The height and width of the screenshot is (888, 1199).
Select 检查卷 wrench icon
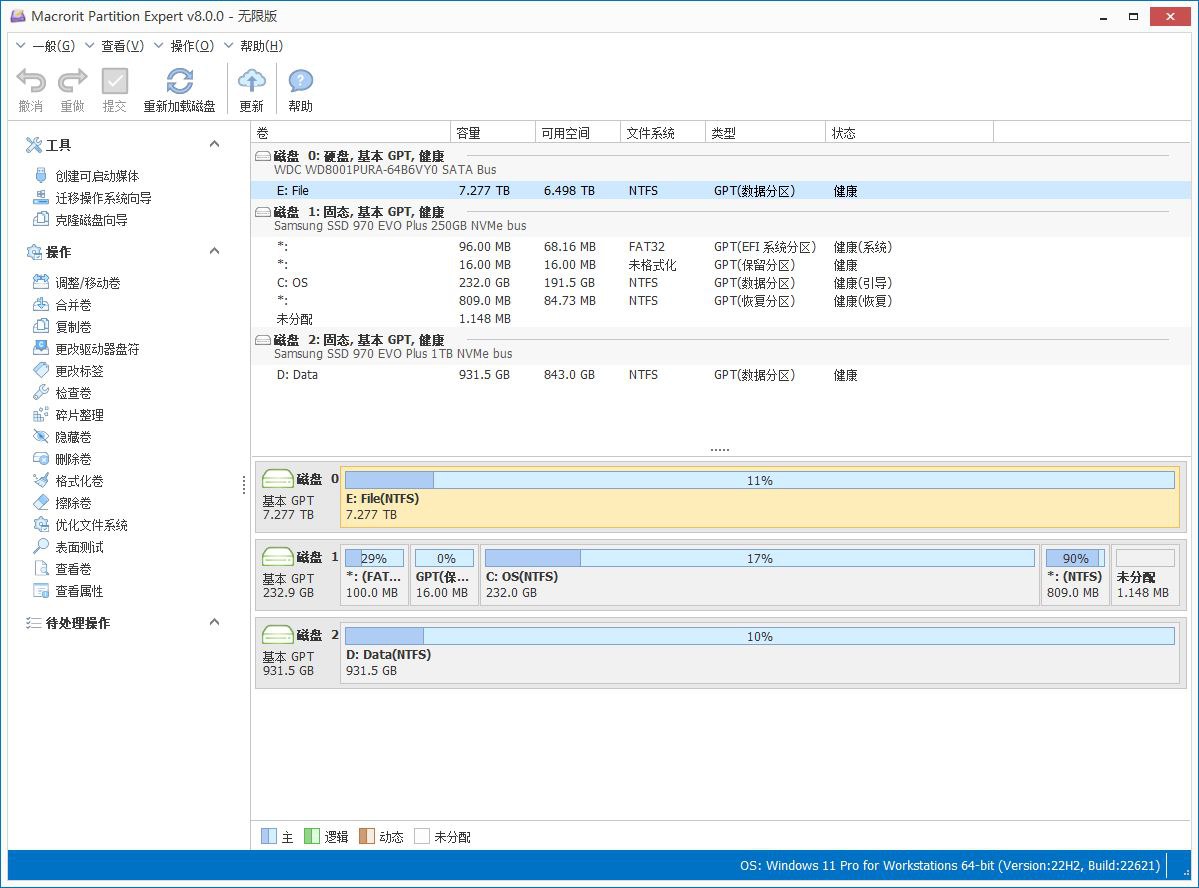(x=41, y=392)
